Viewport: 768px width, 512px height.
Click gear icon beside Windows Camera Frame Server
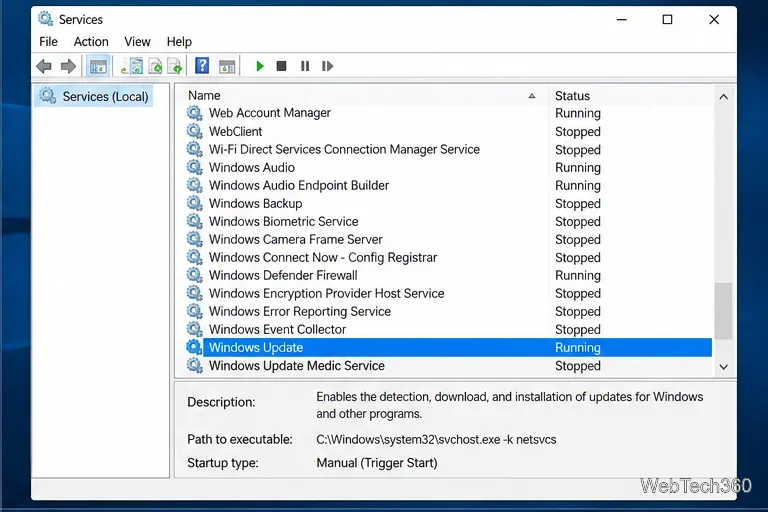click(194, 239)
